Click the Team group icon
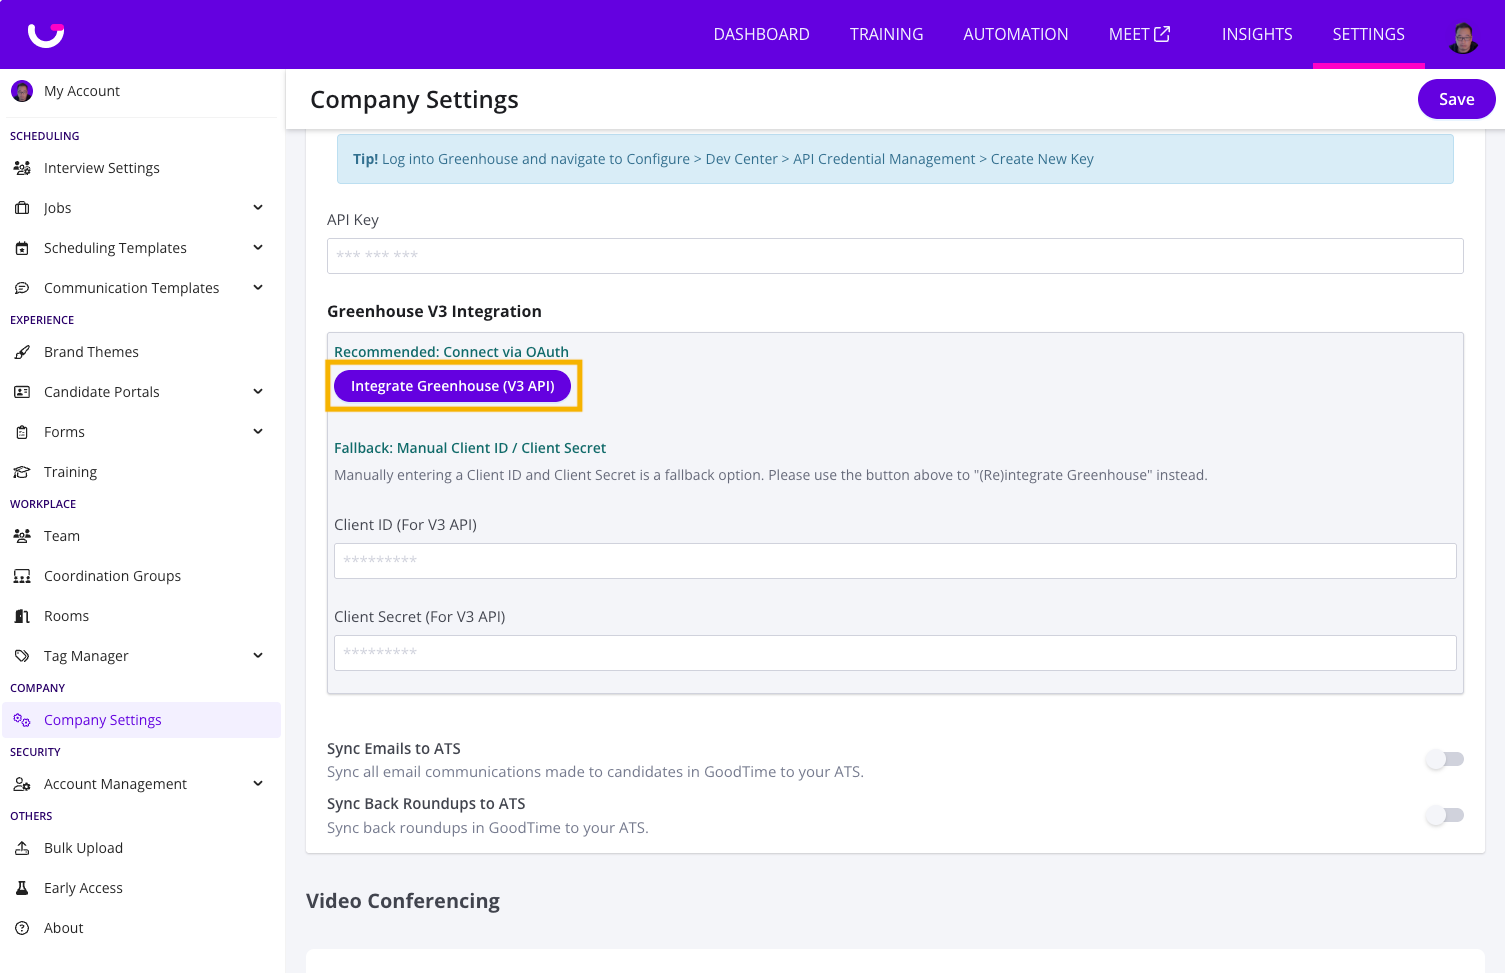 22,536
